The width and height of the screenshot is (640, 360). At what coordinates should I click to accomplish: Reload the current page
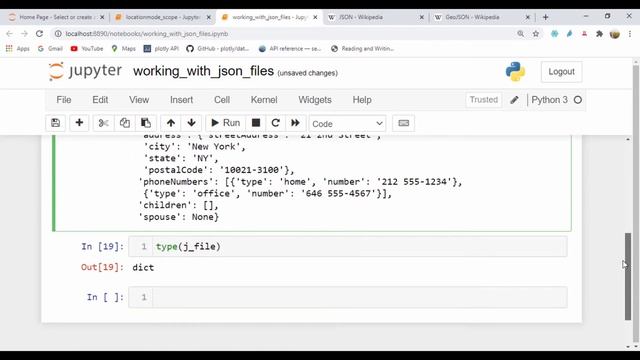(x=39, y=33)
